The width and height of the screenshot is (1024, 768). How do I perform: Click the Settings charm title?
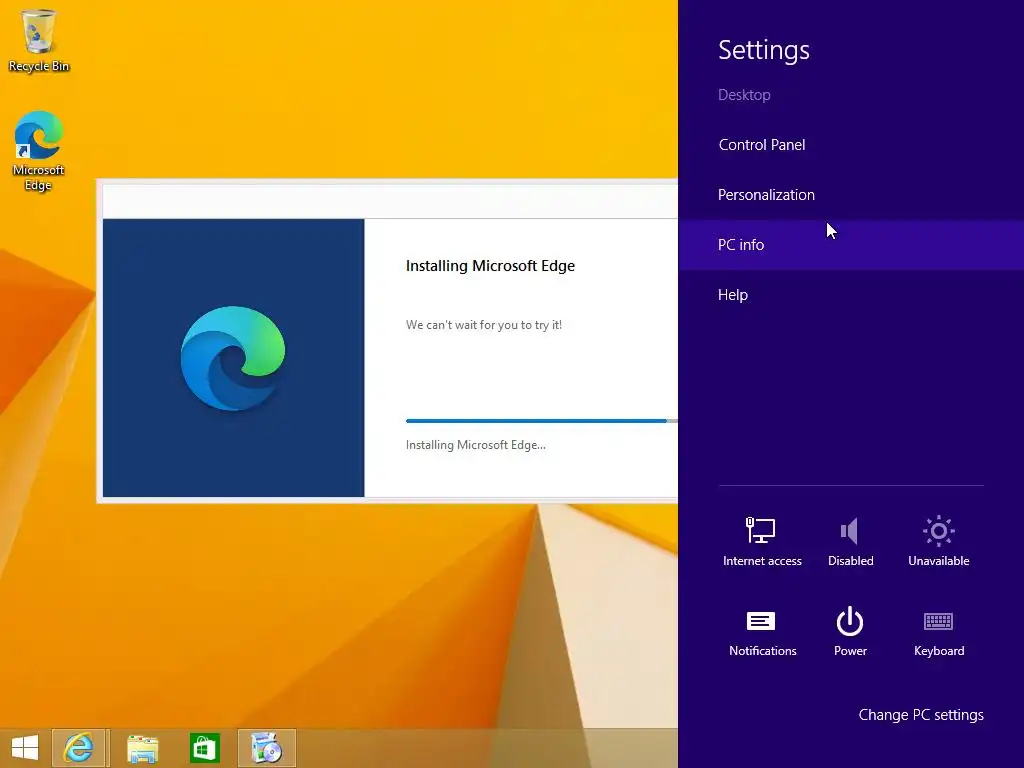click(x=763, y=50)
